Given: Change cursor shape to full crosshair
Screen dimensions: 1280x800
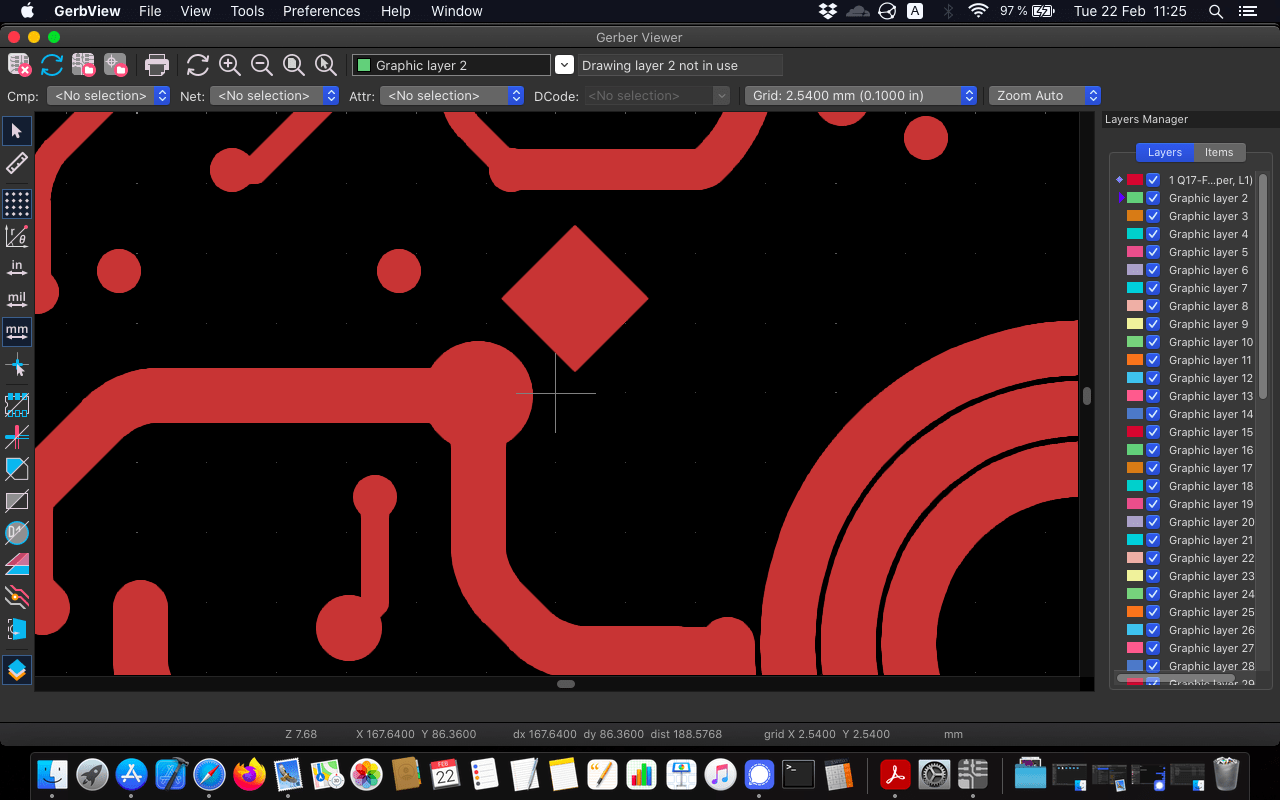Looking at the screenshot, I should (17, 364).
